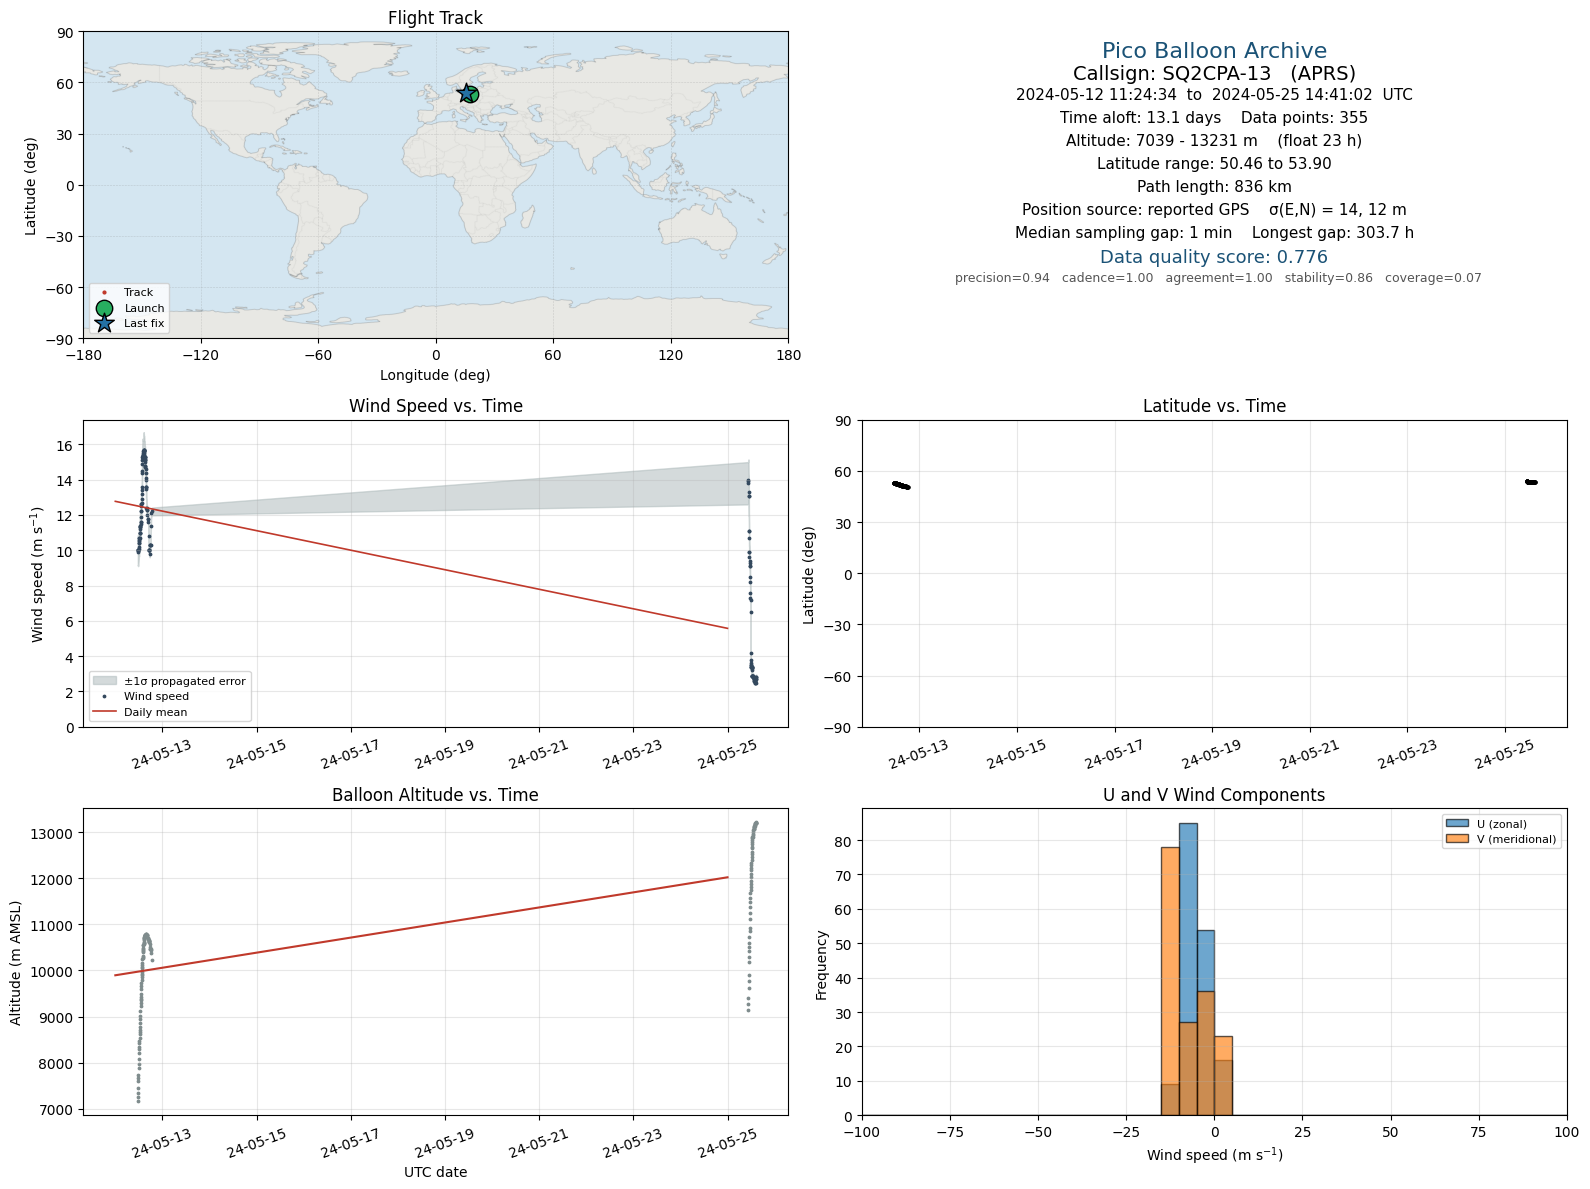The width and height of the screenshot is (1590, 1189).
Task: Click the tallest orange V histogram bar
Action: pyautogui.click(x=1170, y=981)
